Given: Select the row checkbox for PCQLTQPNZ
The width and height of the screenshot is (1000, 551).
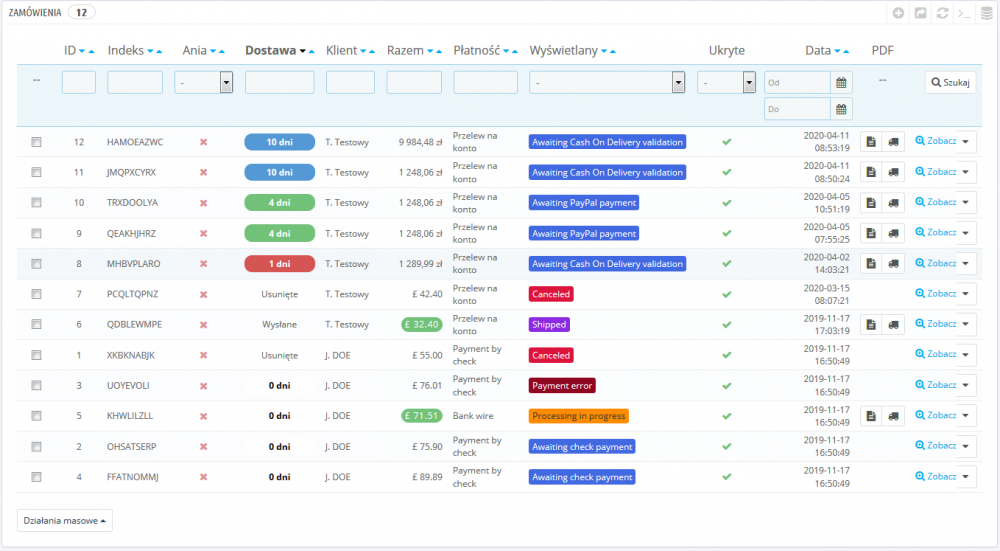Looking at the screenshot, I should tap(36, 294).
